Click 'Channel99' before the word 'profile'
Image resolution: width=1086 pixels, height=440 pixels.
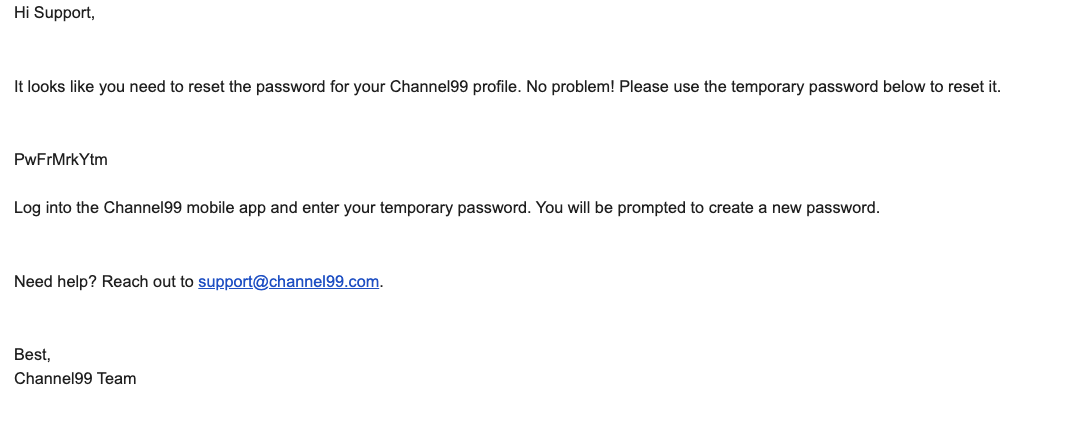pos(429,87)
